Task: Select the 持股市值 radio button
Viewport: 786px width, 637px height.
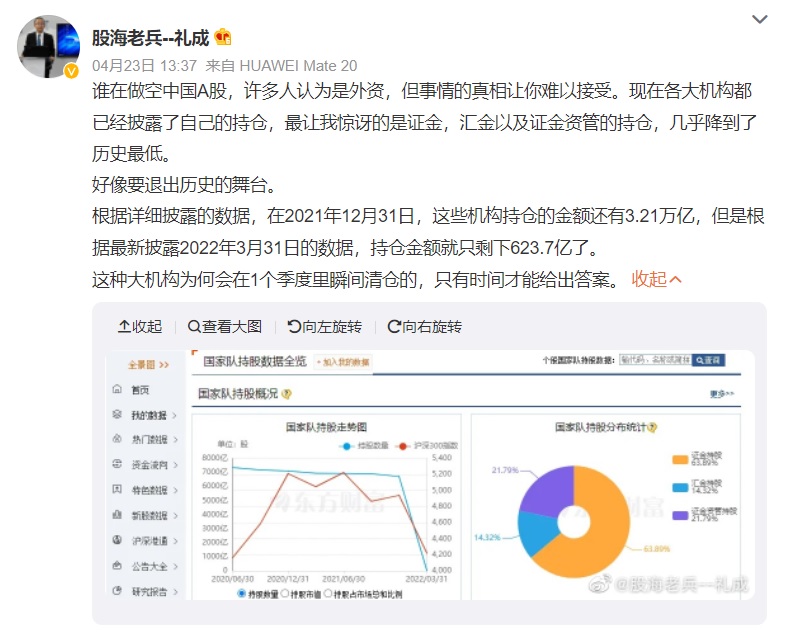Action: [285, 593]
